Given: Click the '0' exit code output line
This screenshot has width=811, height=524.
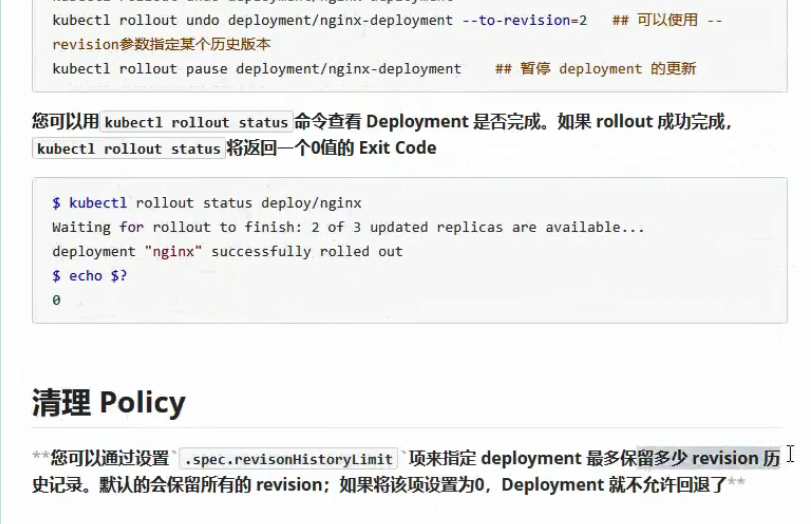Looking at the screenshot, I should click(x=56, y=300).
